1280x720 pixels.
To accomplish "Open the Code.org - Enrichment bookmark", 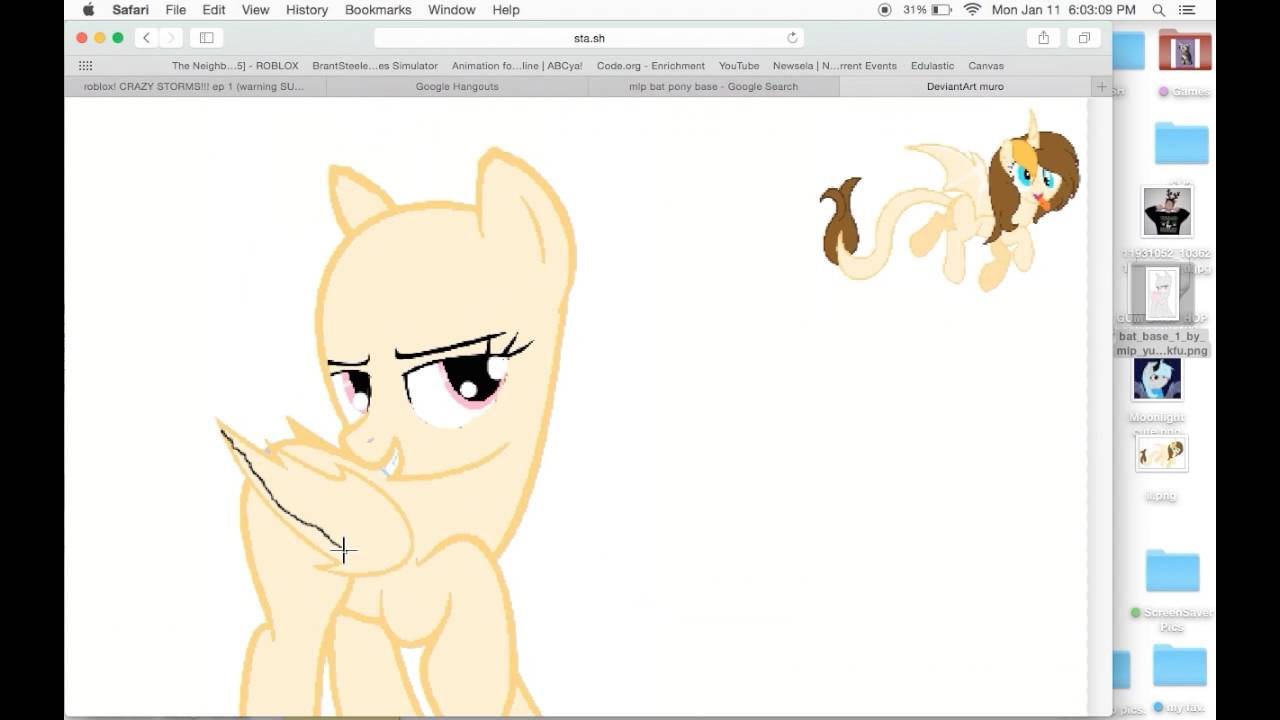I will [650, 66].
